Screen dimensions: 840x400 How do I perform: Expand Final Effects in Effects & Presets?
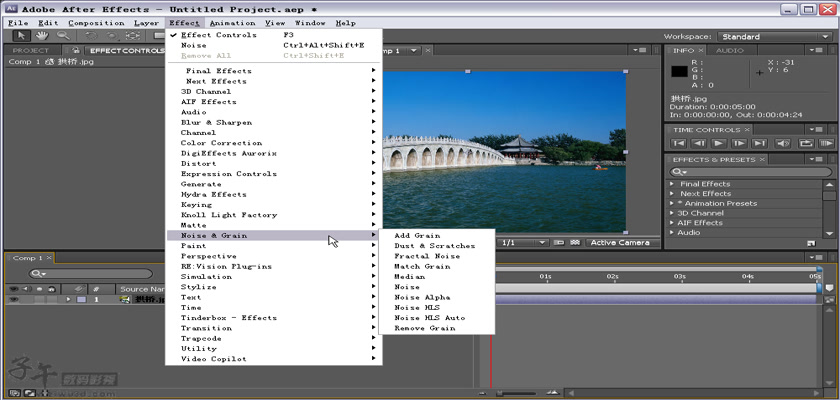[x=672, y=184]
